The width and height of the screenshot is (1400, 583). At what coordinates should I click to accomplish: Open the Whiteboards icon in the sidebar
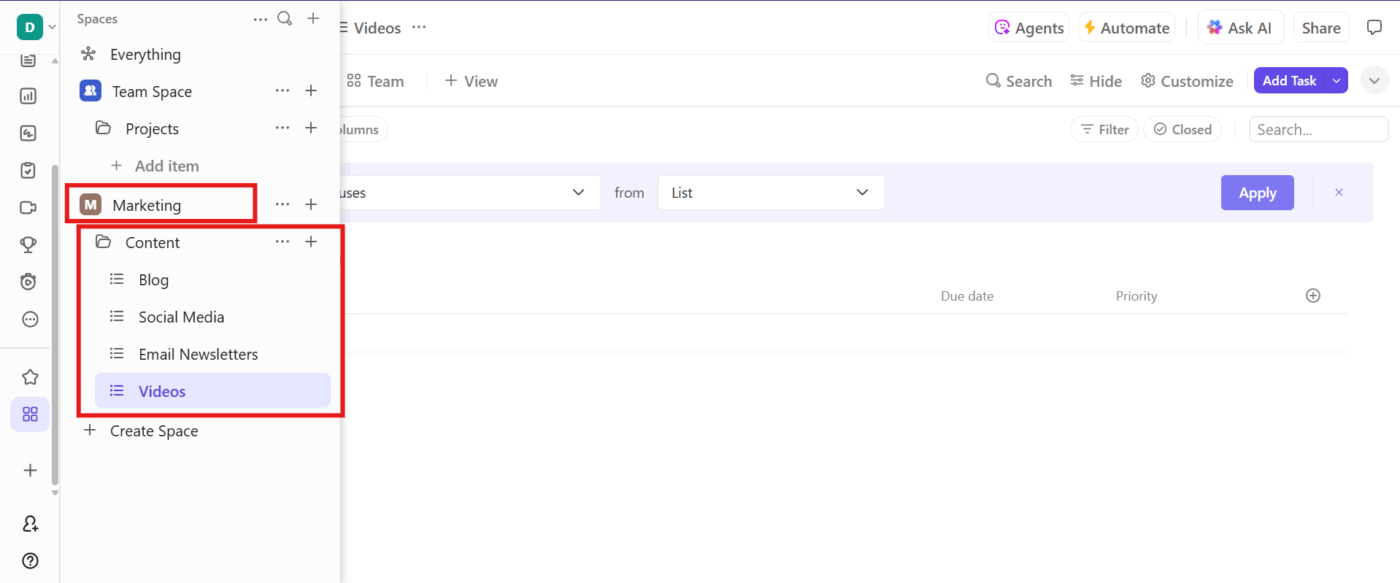click(x=29, y=132)
